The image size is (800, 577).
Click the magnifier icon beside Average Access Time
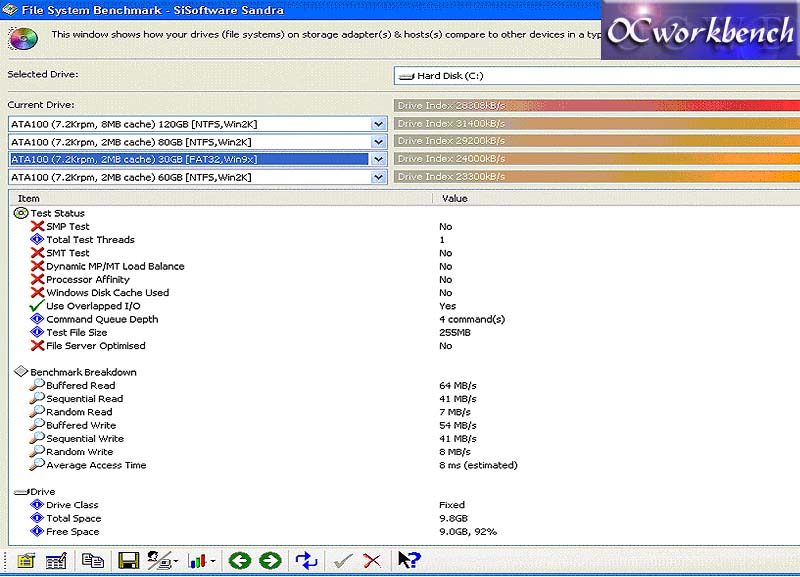pyautogui.click(x=37, y=464)
